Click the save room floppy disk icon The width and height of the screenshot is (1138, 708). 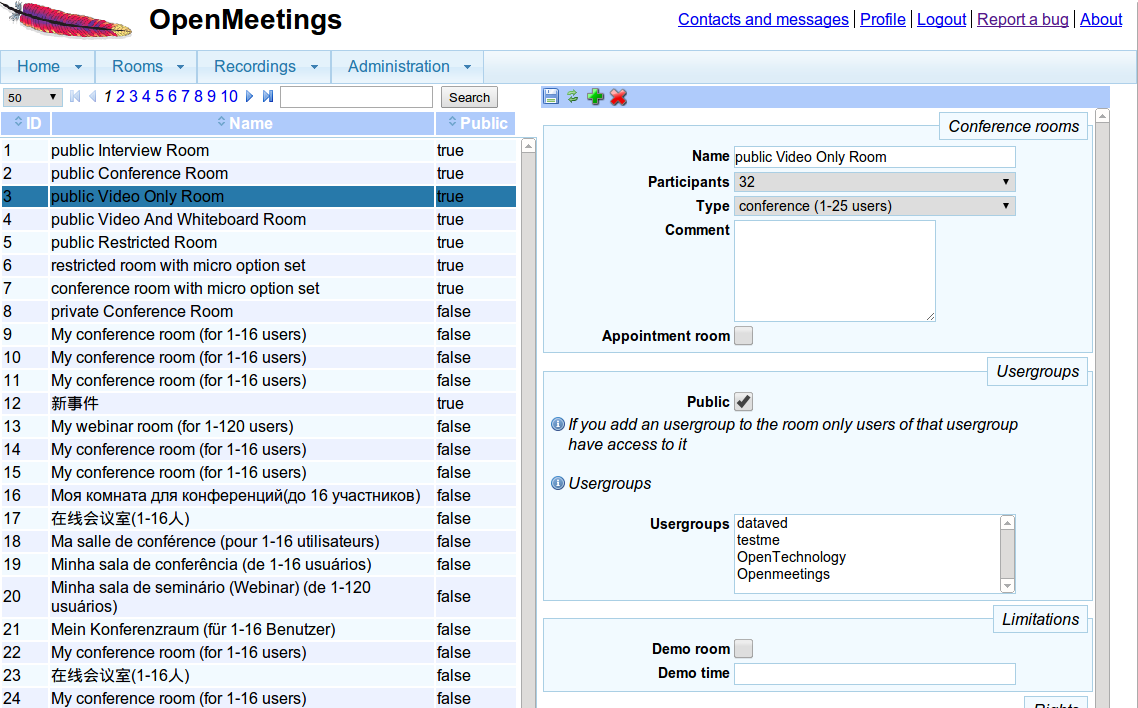(550, 97)
